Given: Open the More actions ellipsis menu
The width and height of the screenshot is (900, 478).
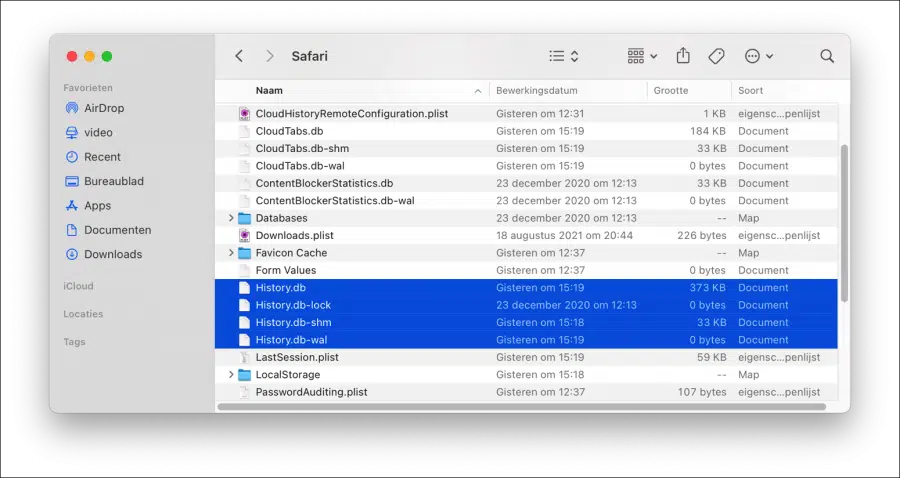Looking at the screenshot, I should 758,56.
